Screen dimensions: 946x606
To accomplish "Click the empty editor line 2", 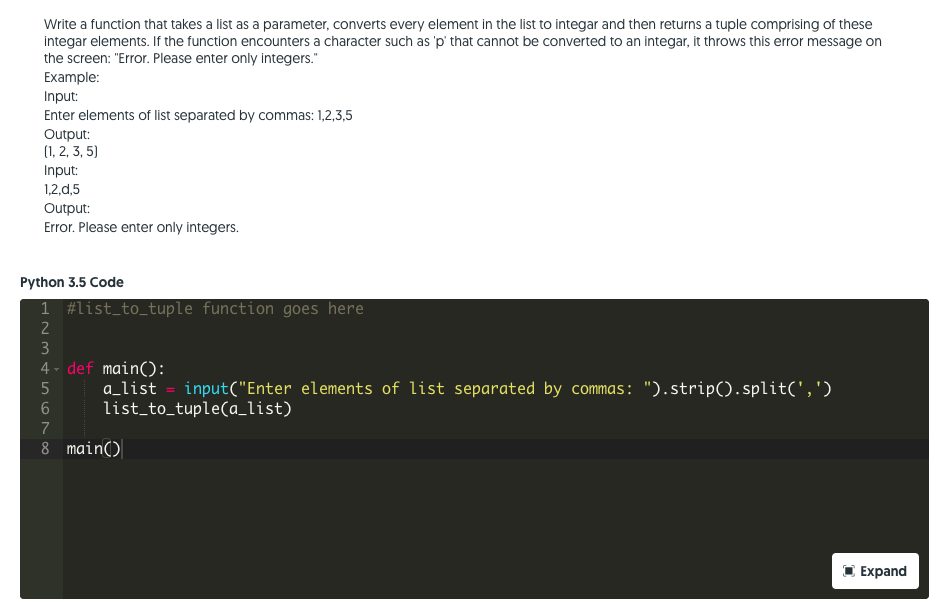I will coord(150,328).
